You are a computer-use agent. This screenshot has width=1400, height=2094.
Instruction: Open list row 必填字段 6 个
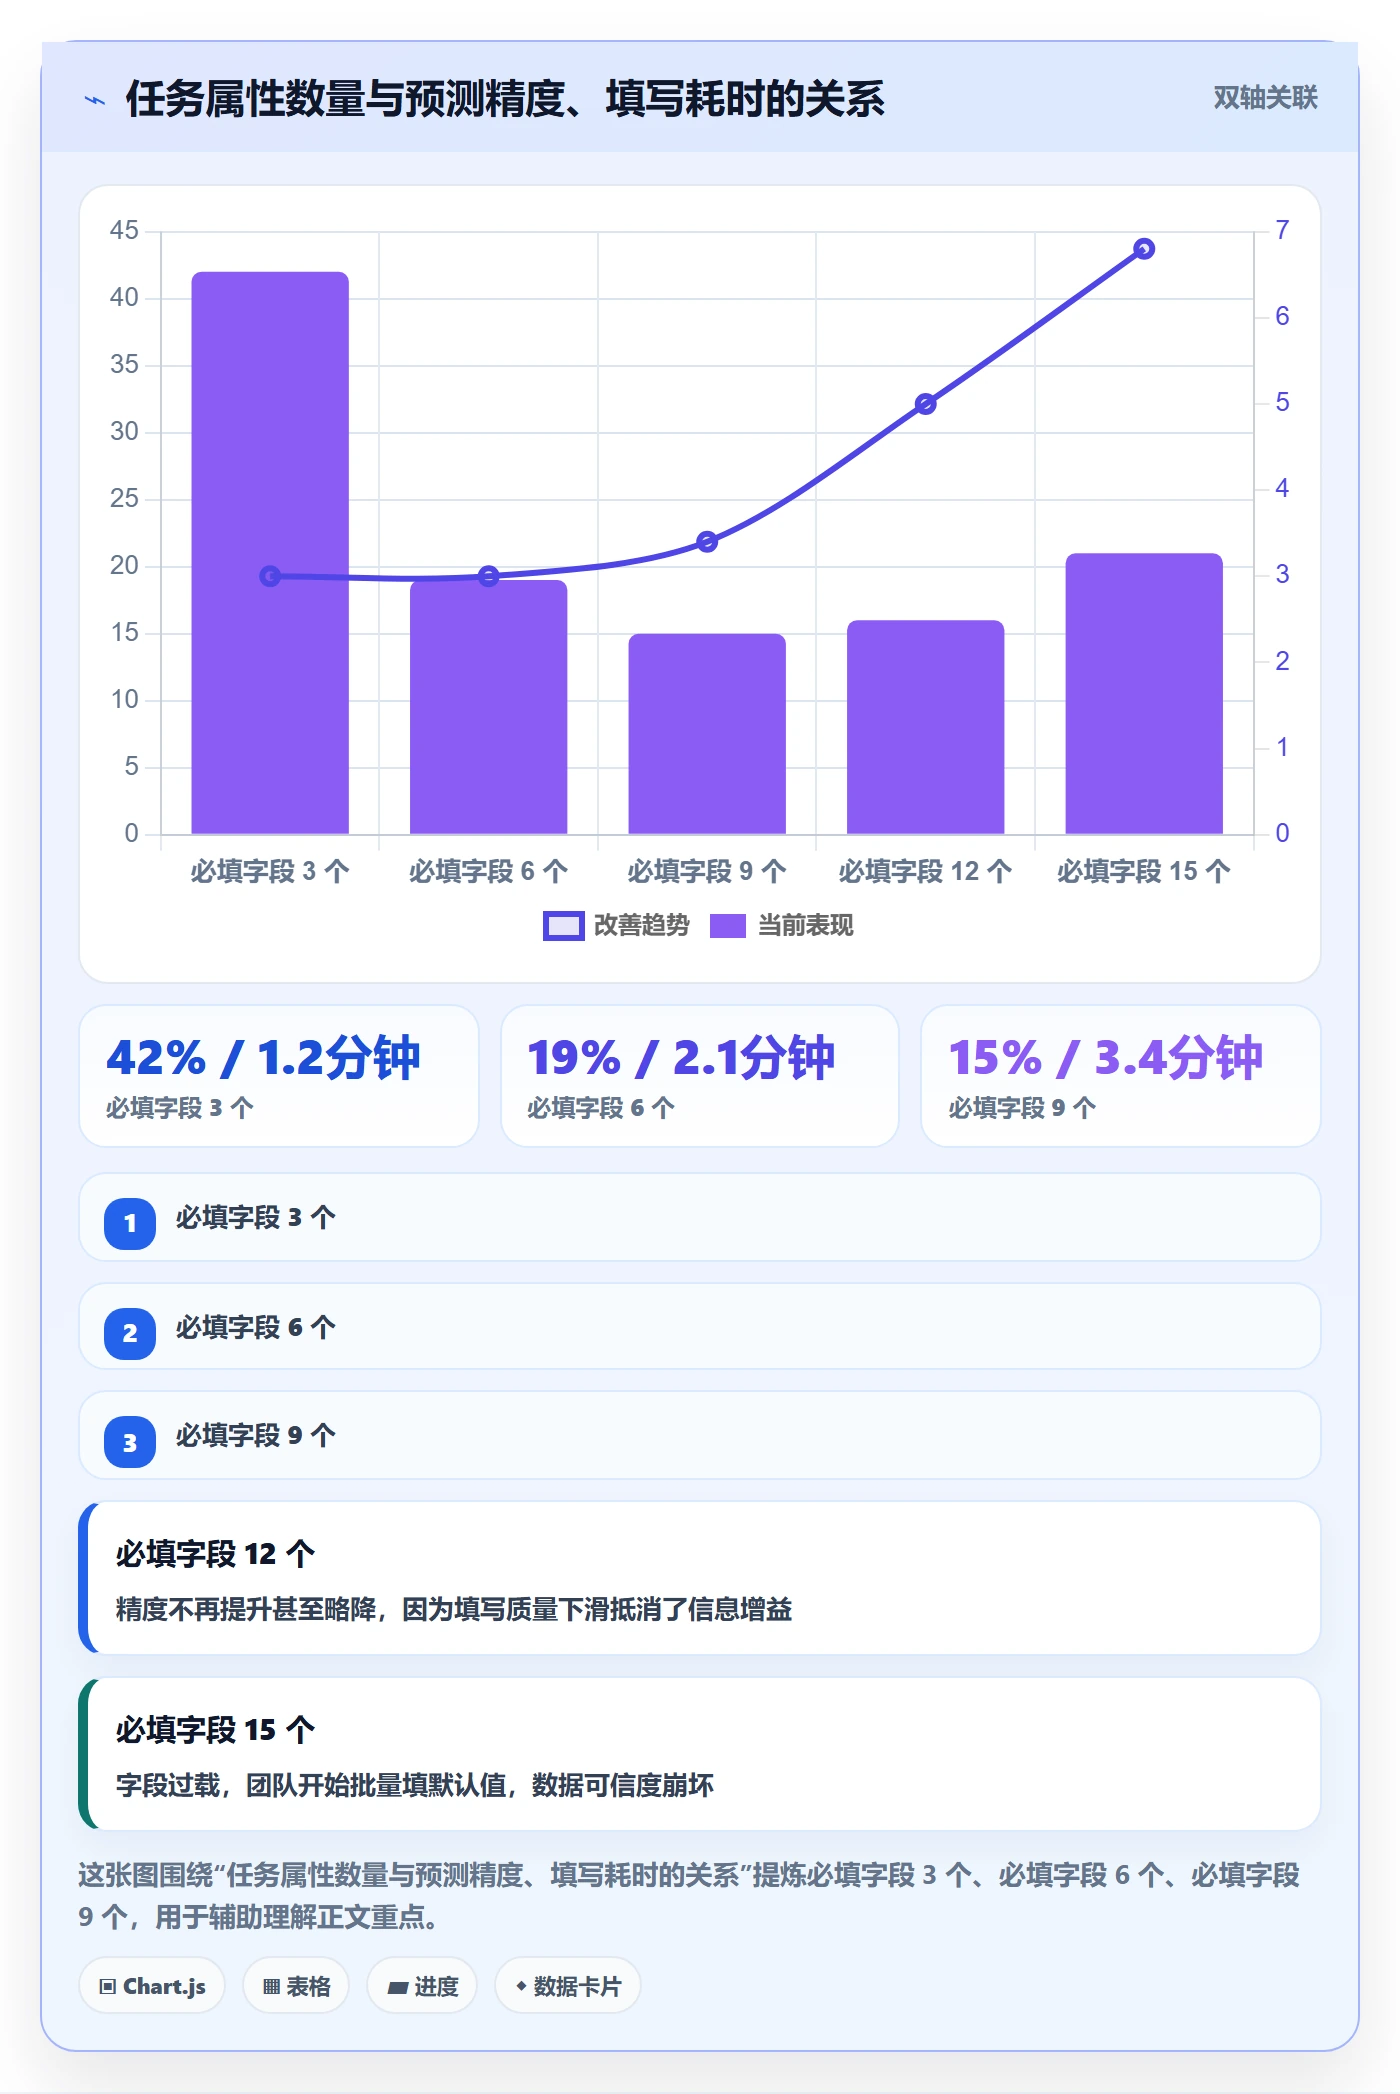(700, 1327)
